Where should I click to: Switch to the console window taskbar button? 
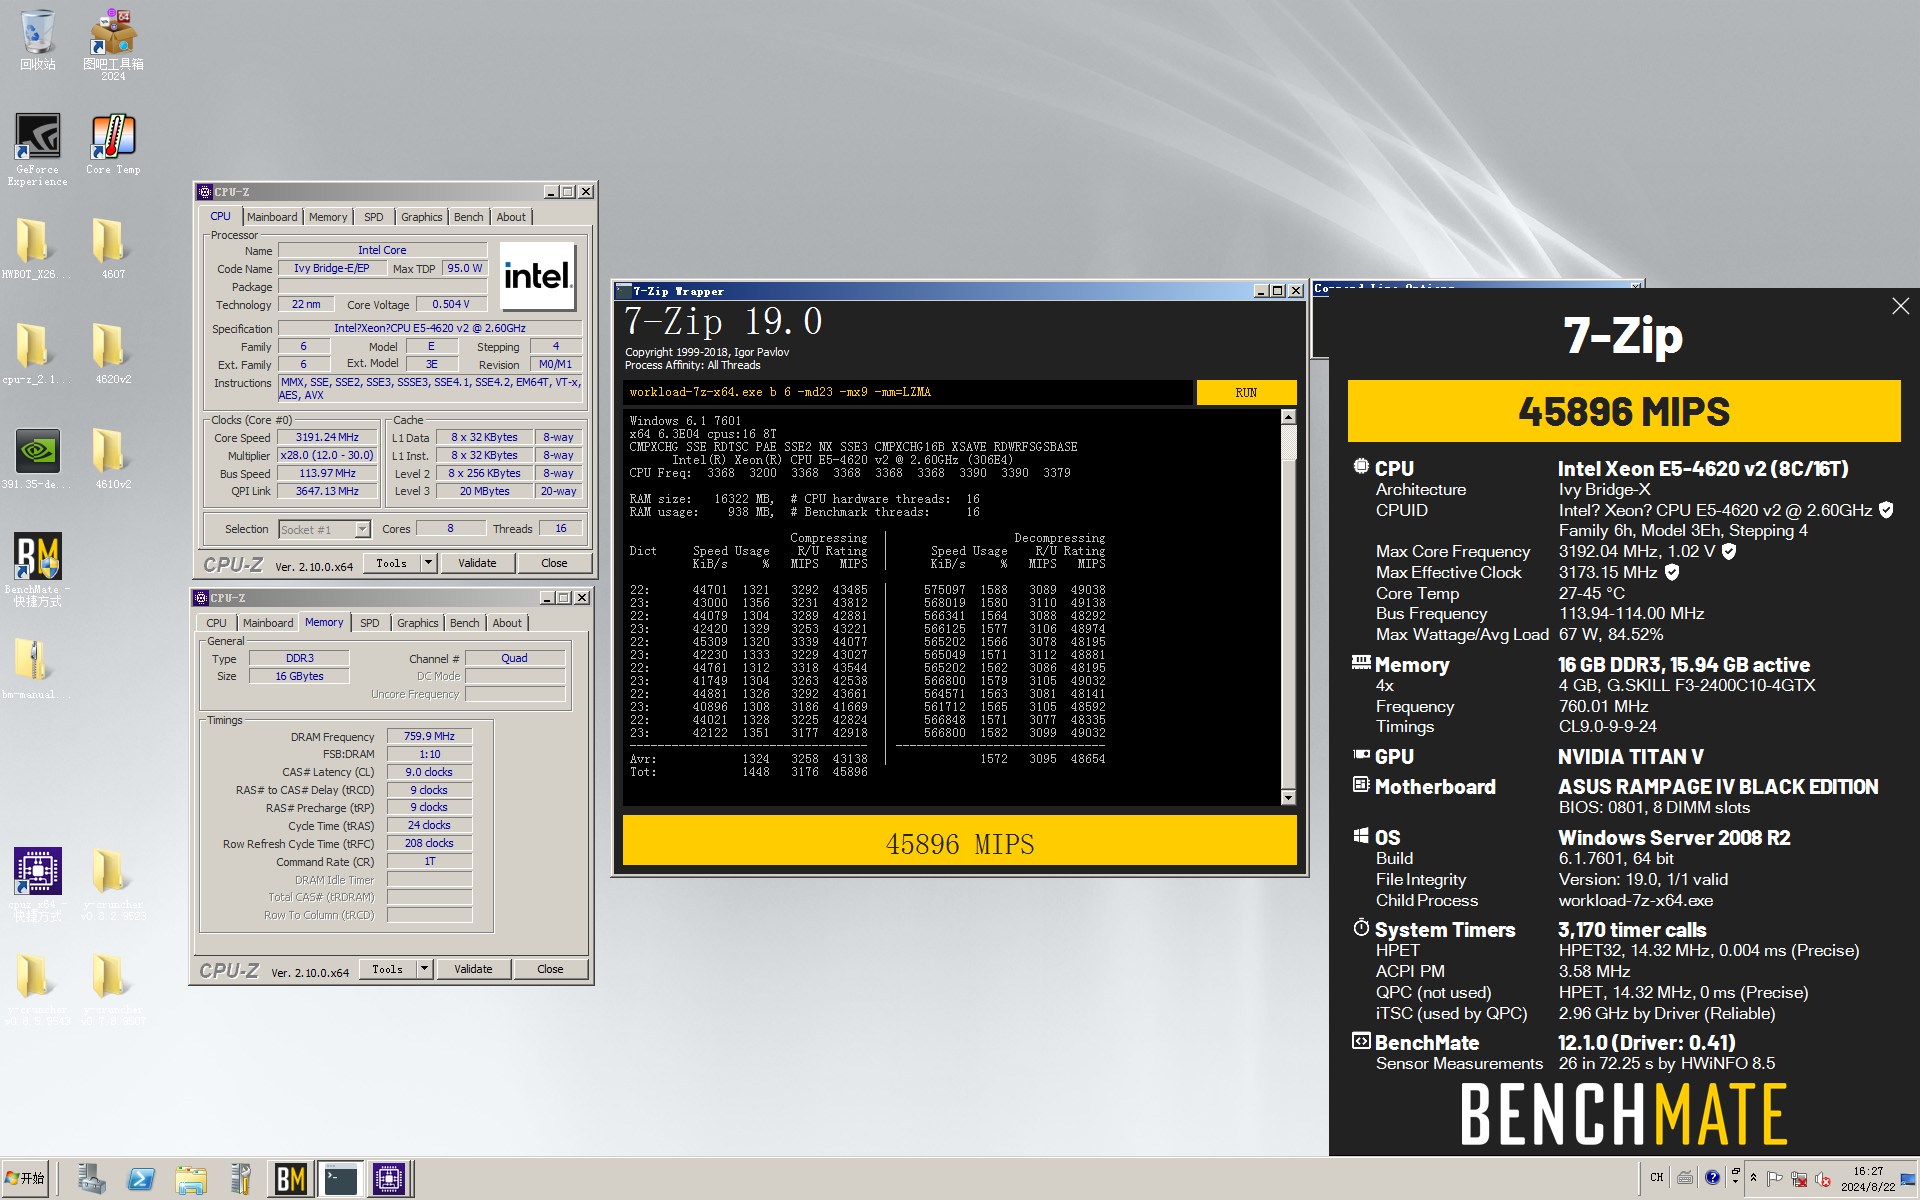(x=340, y=1179)
